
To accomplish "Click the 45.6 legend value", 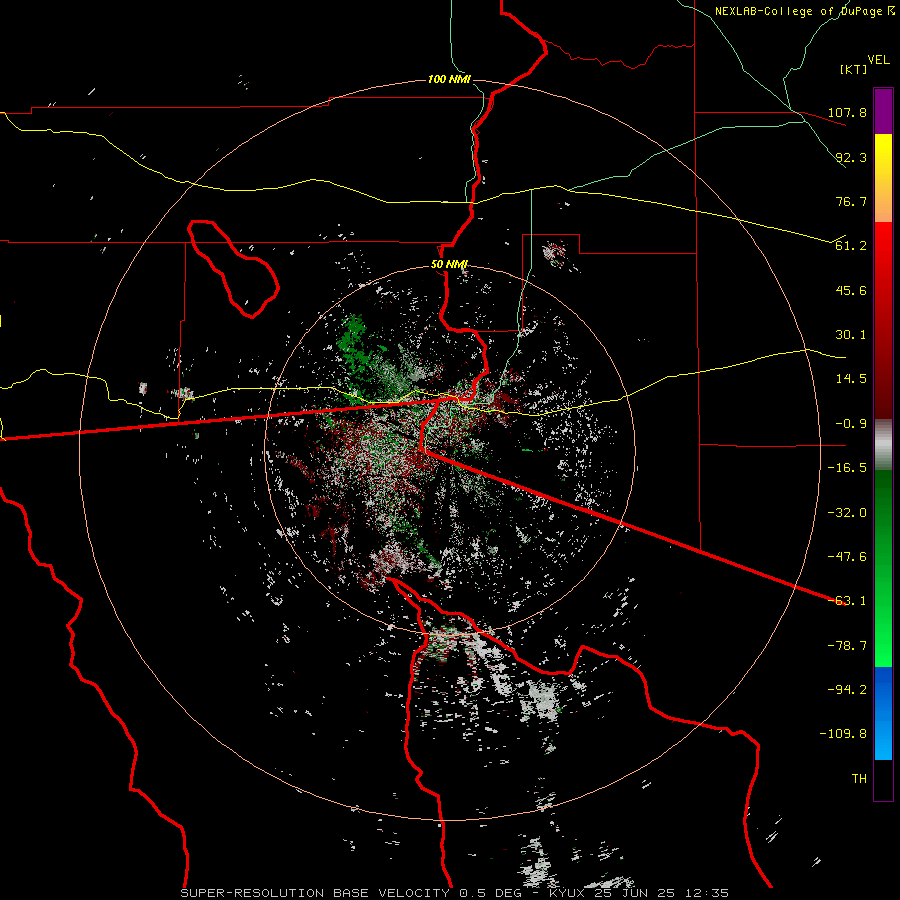I will [x=851, y=290].
